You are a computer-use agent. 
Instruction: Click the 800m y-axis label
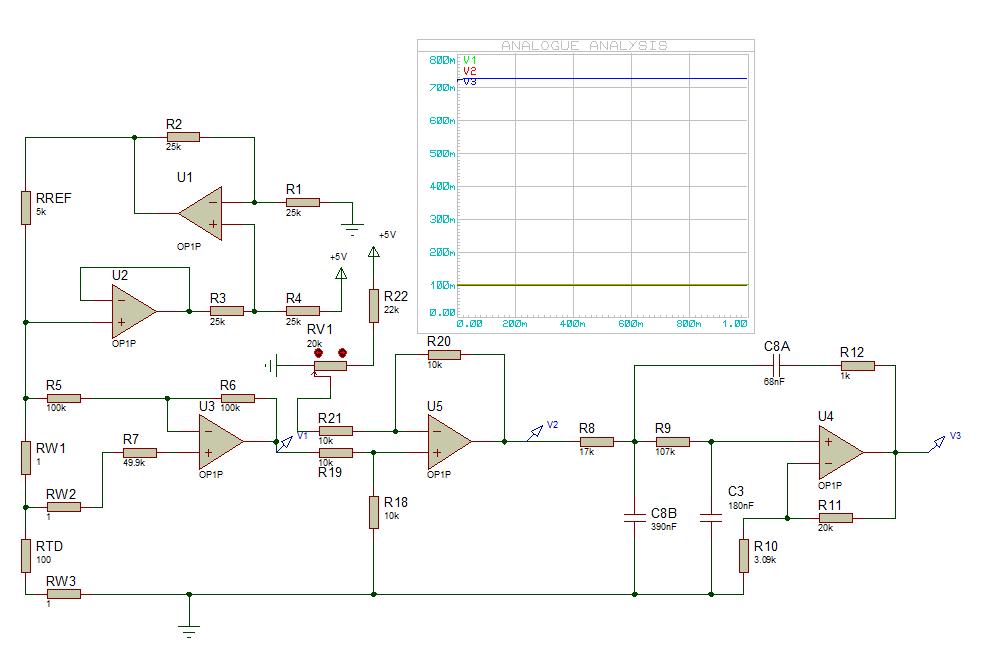pyautogui.click(x=442, y=60)
